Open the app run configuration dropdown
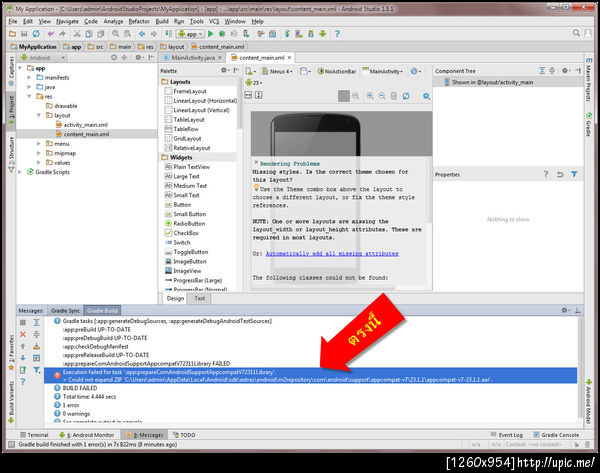The height and width of the screenshot is (473, 600). click(x=190, y=34)
